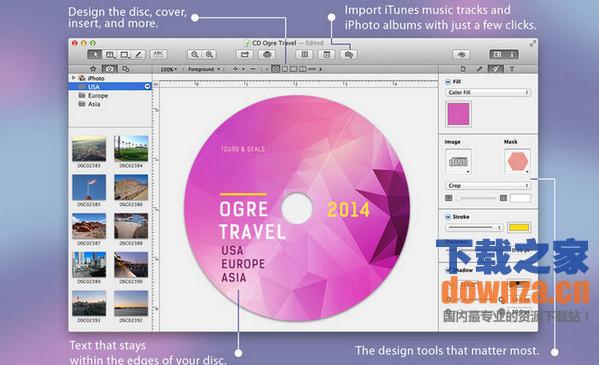Switch to the fill and stroke inspector tab
The image size is (599, 365).
pyautogui.click(x=495, y=69)
